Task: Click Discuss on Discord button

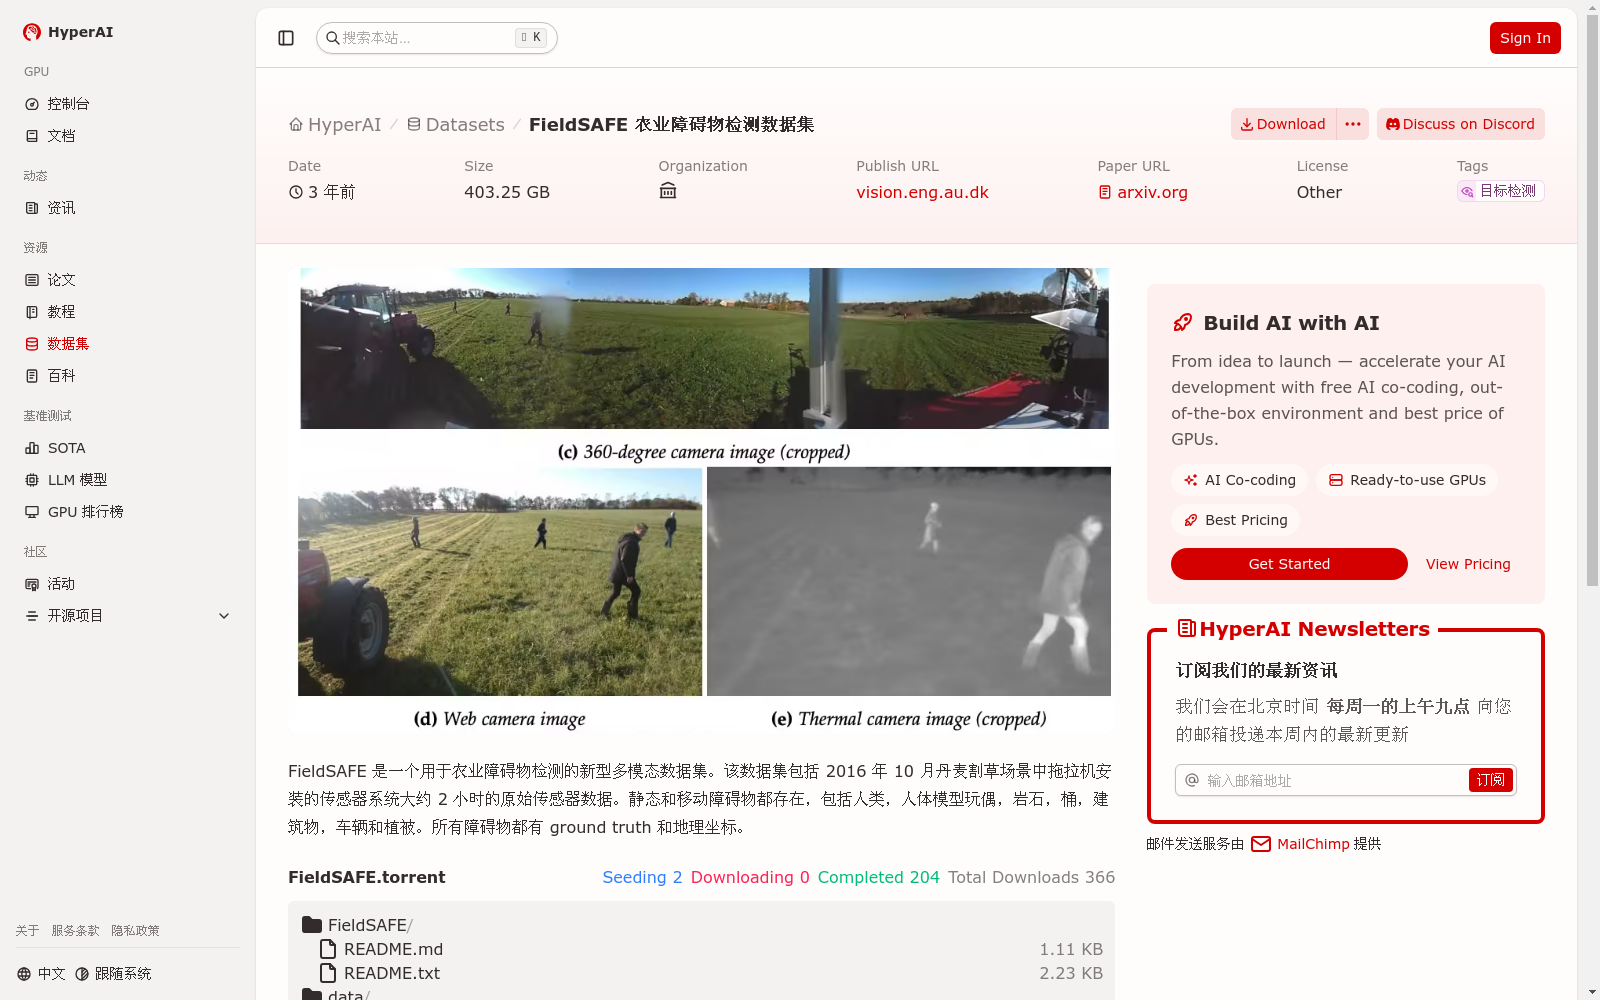Action: (x=1461, y=124)
